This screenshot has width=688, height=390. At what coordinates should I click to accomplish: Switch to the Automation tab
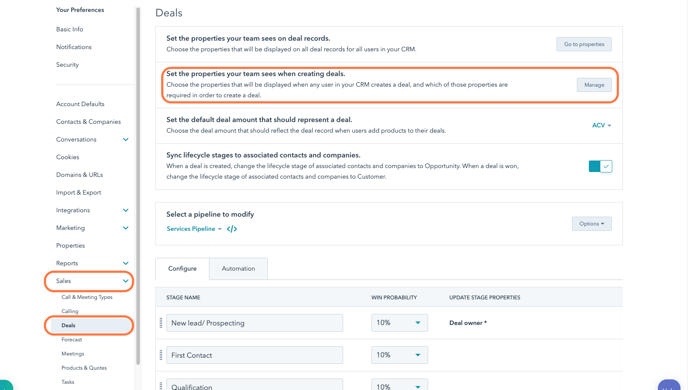click(238, 268)
